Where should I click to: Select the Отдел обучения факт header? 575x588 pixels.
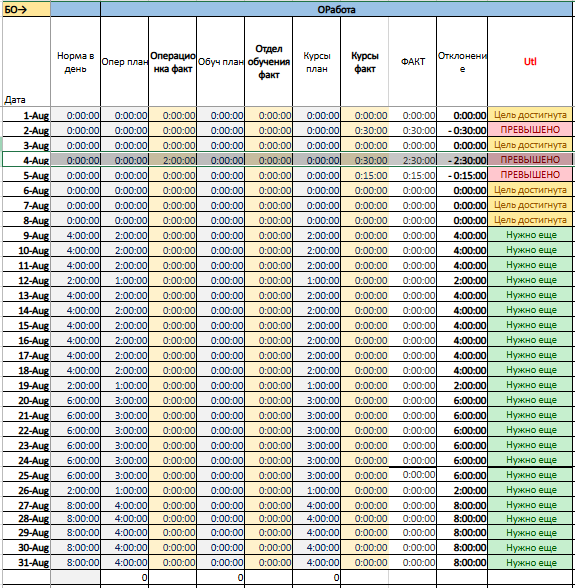[x=269, y=62]
